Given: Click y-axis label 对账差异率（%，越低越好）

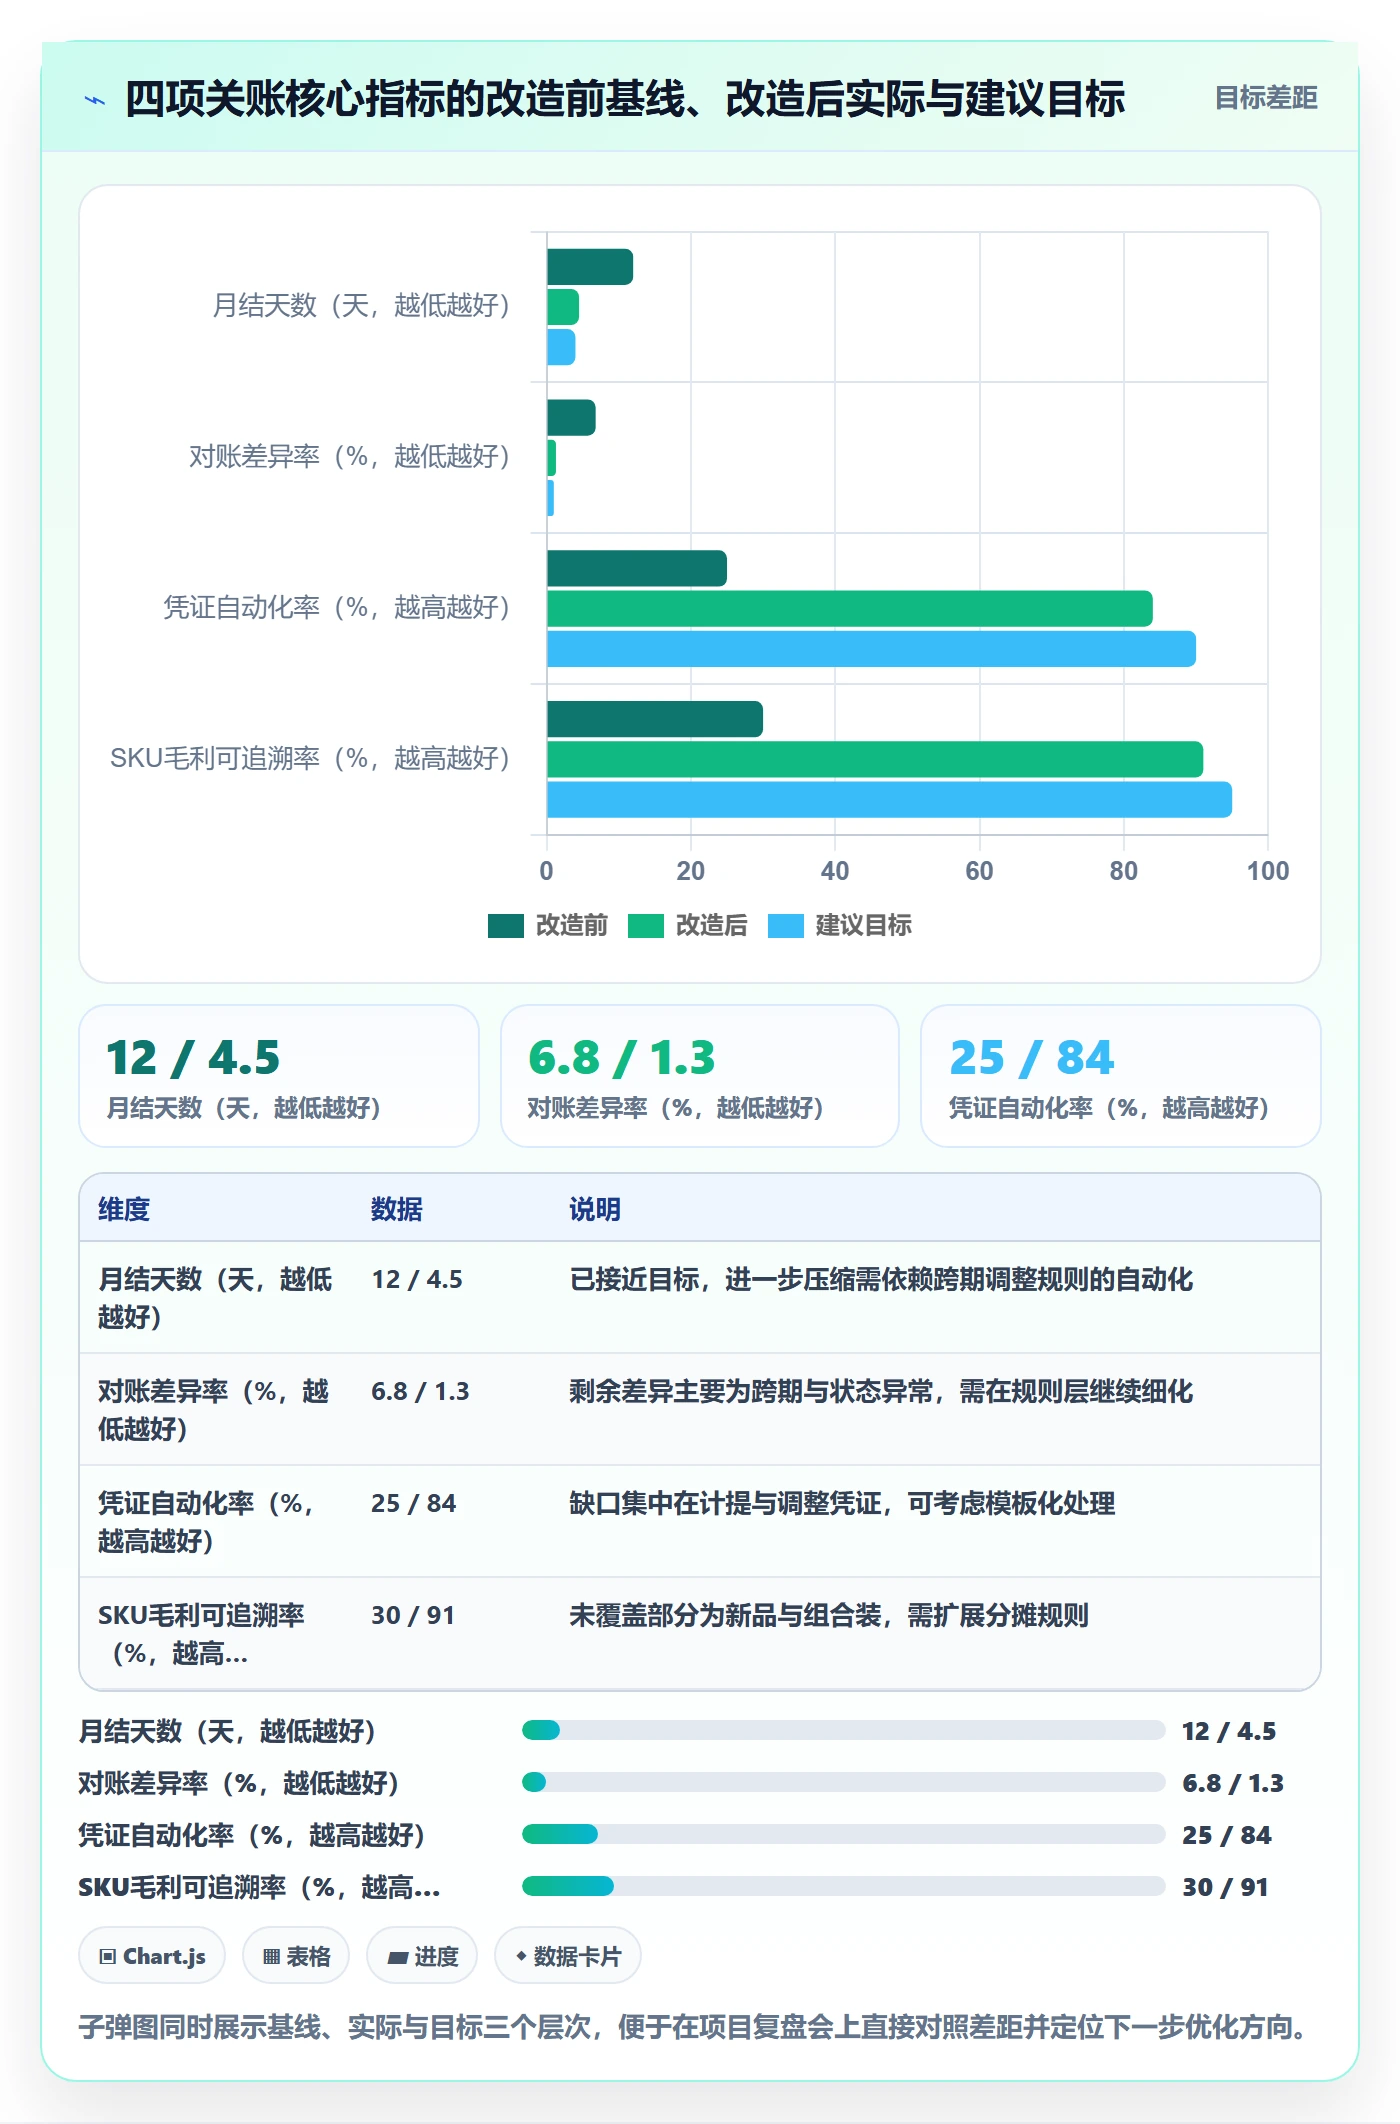Looking at the screenshot, I should point(349,457).
